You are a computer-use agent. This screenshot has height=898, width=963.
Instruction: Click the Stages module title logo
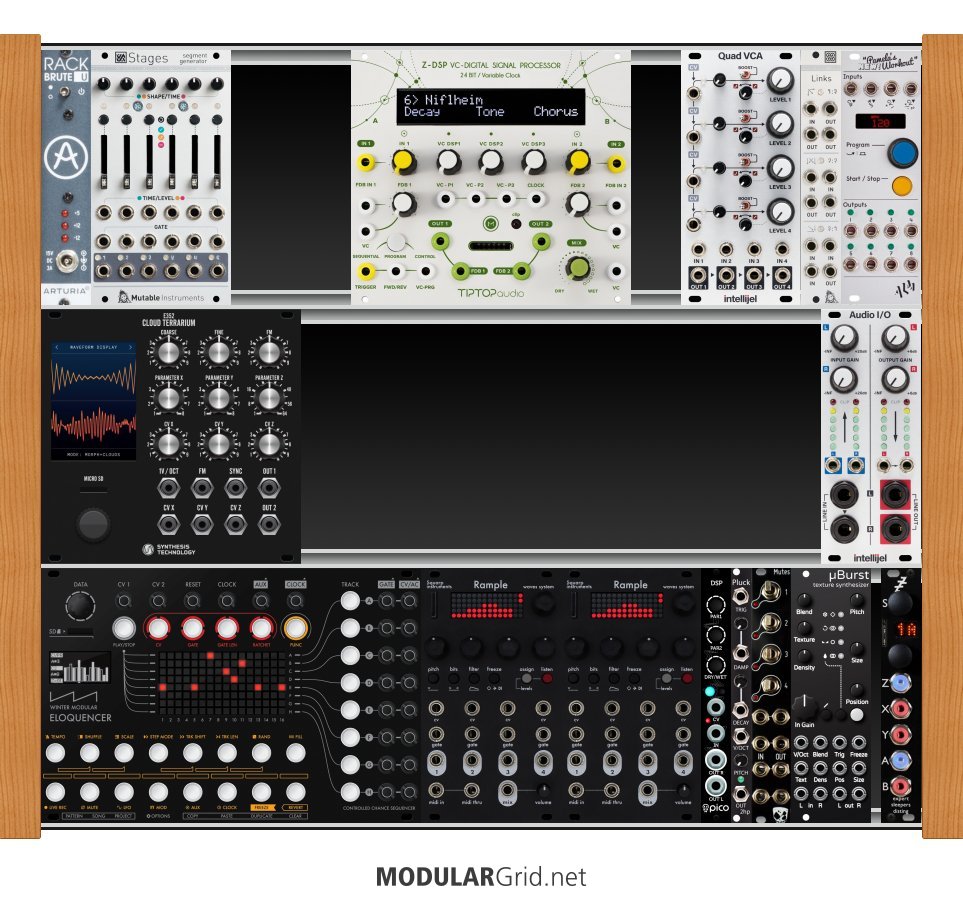point(142,58)
